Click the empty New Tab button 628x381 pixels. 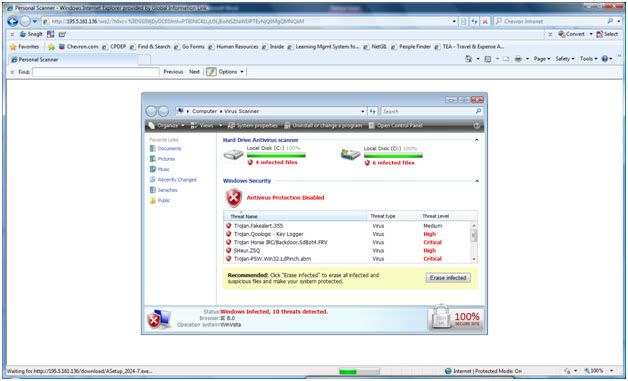click(x=144, y=60)
